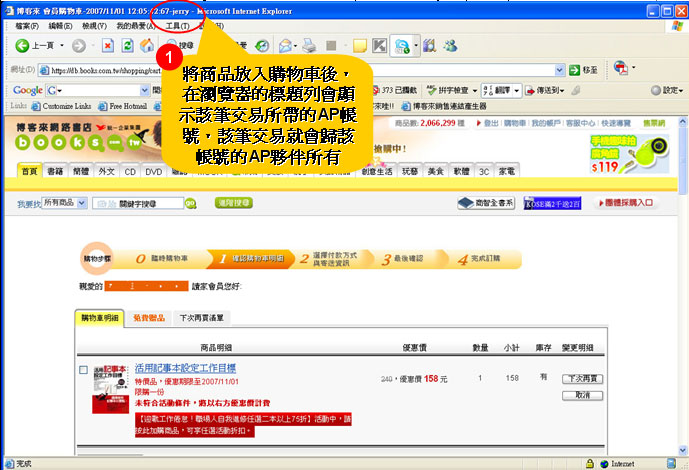Open the 所有商品 category dropdown

coord(65,203)
